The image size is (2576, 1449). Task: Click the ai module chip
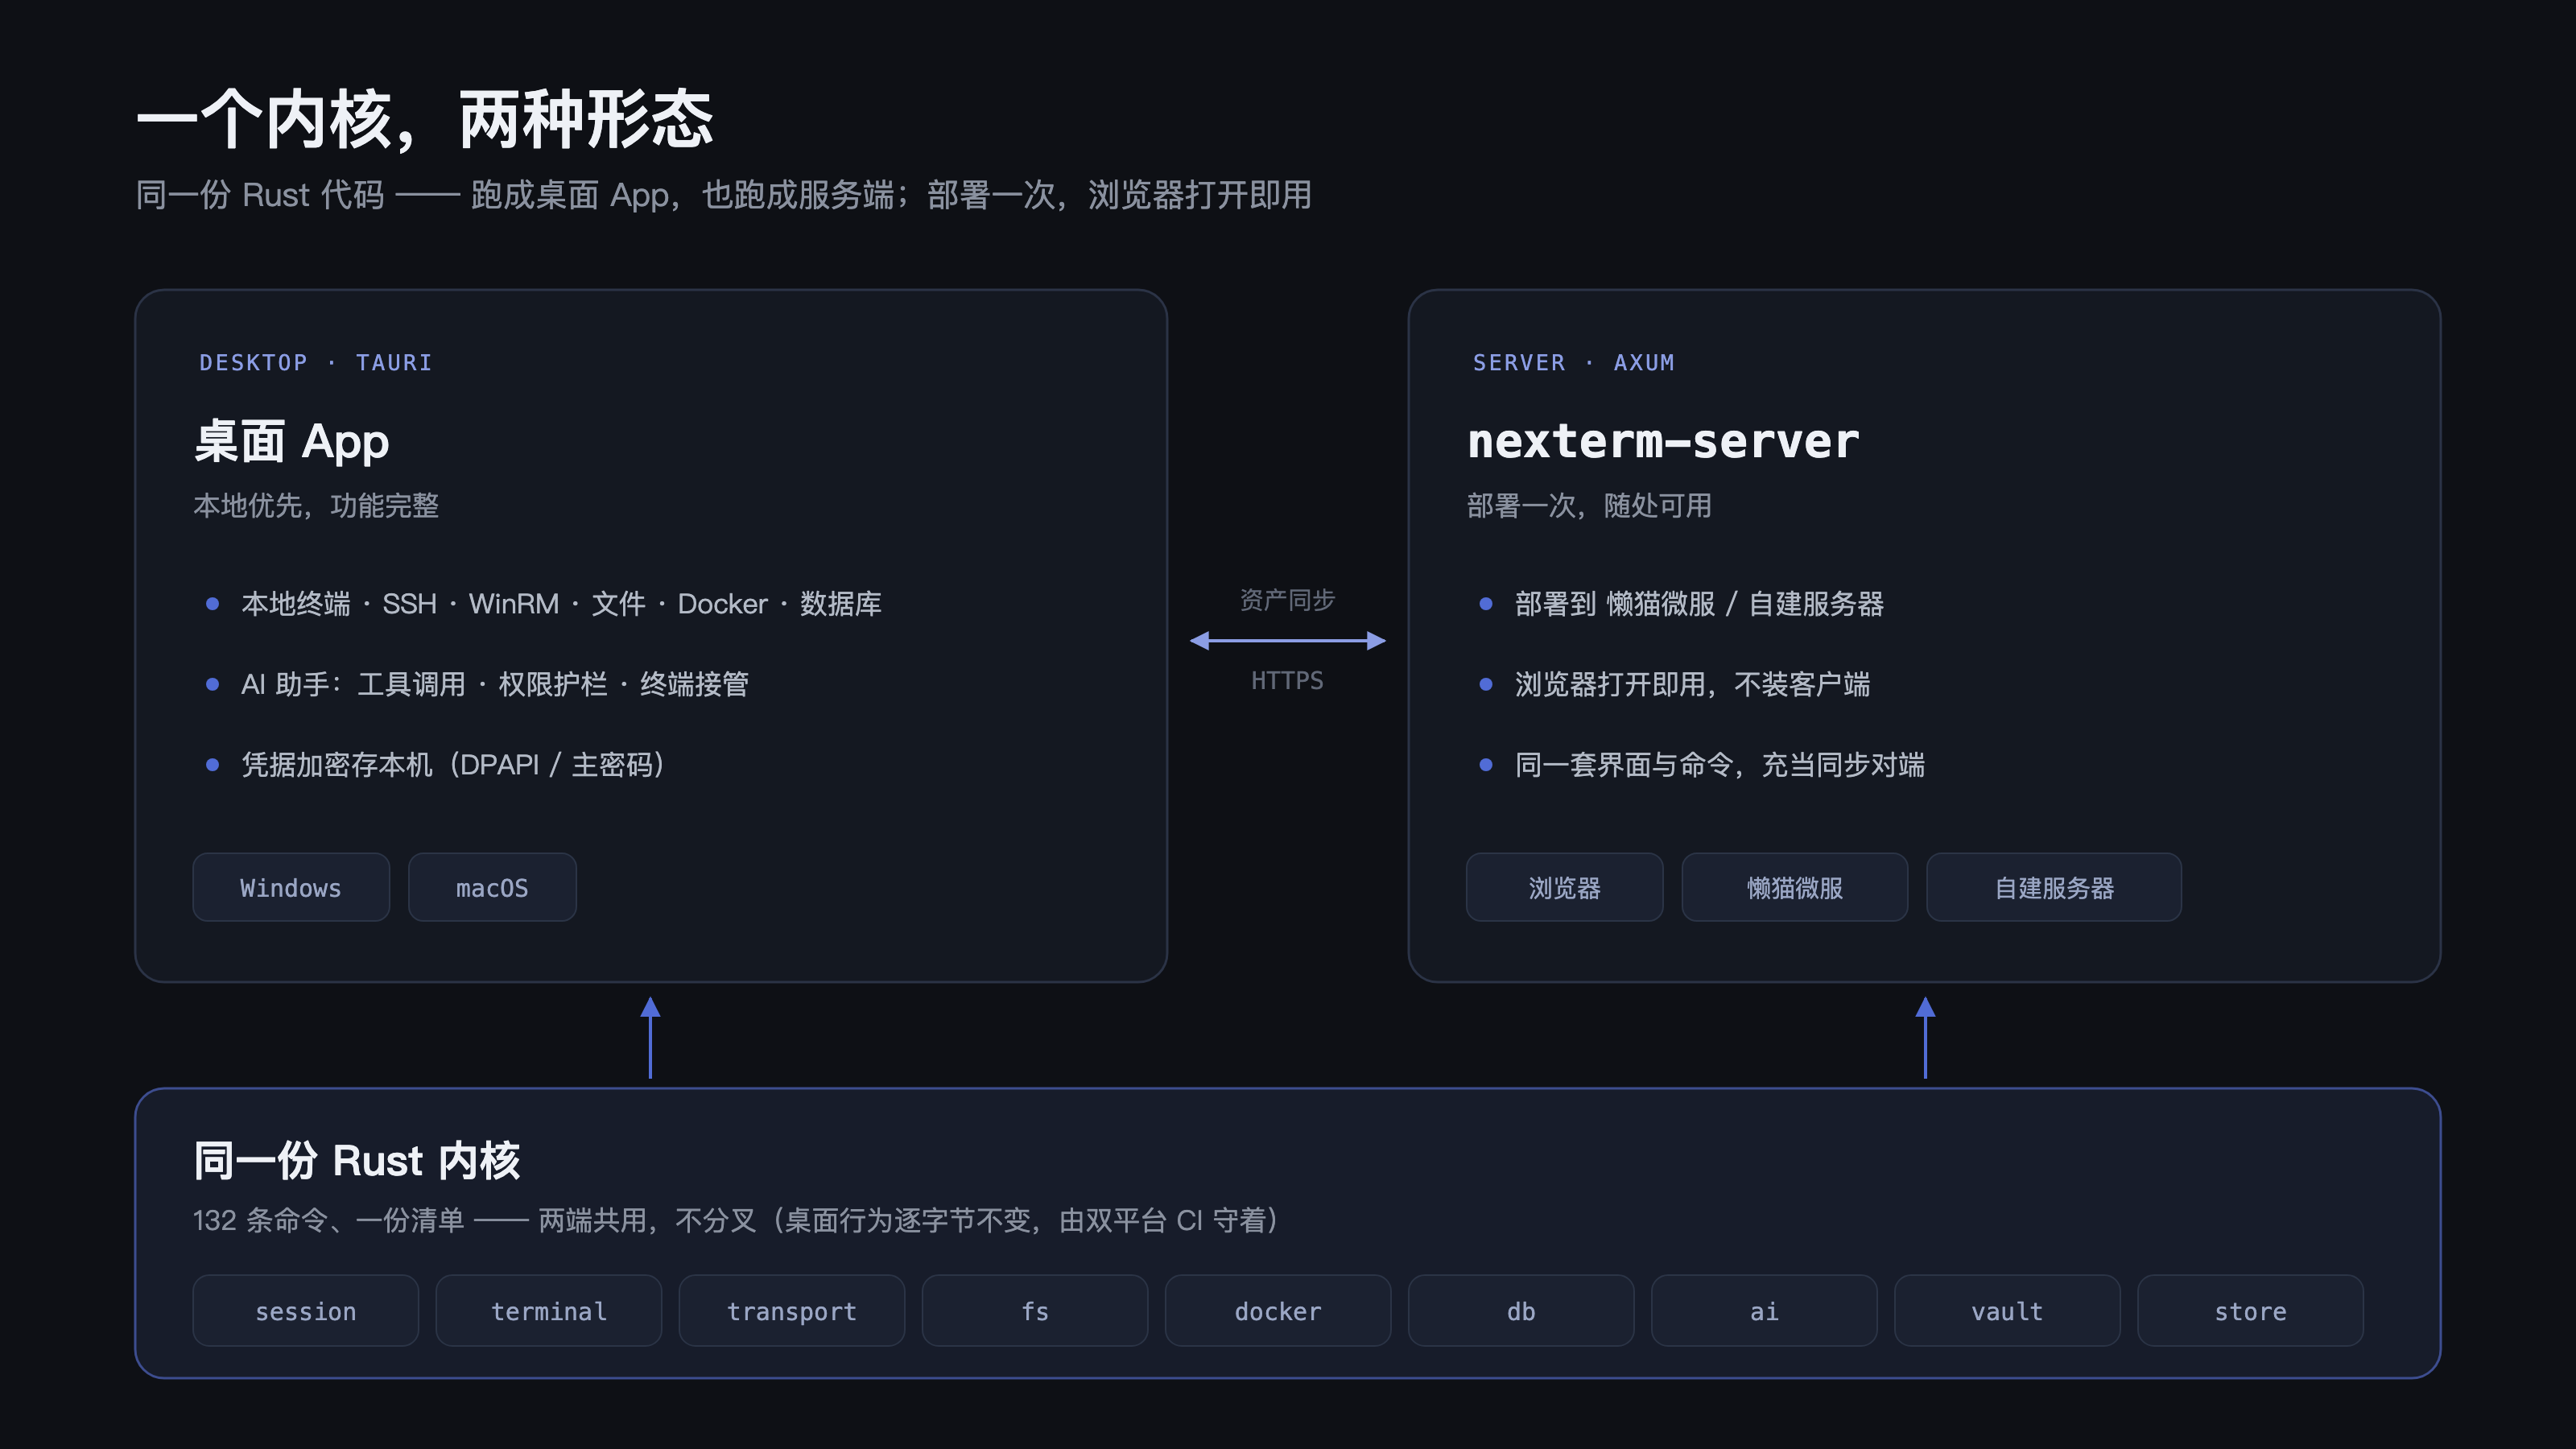[1763, 1311]
